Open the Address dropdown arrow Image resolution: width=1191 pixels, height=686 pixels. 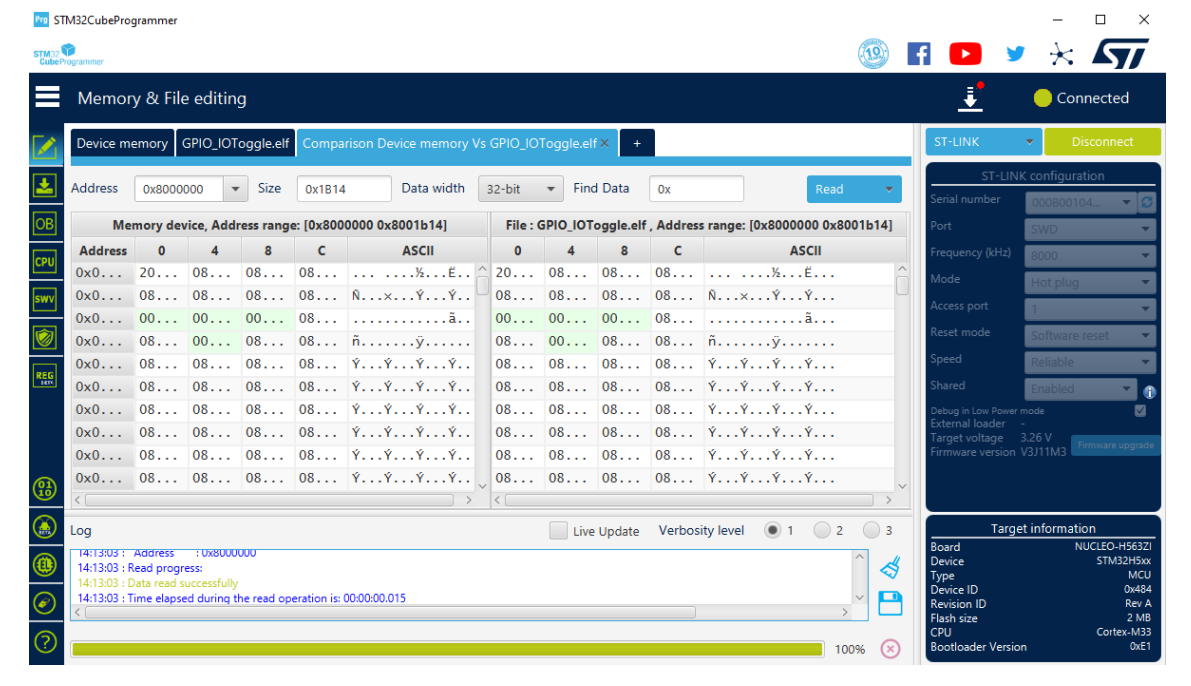coord(235,189)
